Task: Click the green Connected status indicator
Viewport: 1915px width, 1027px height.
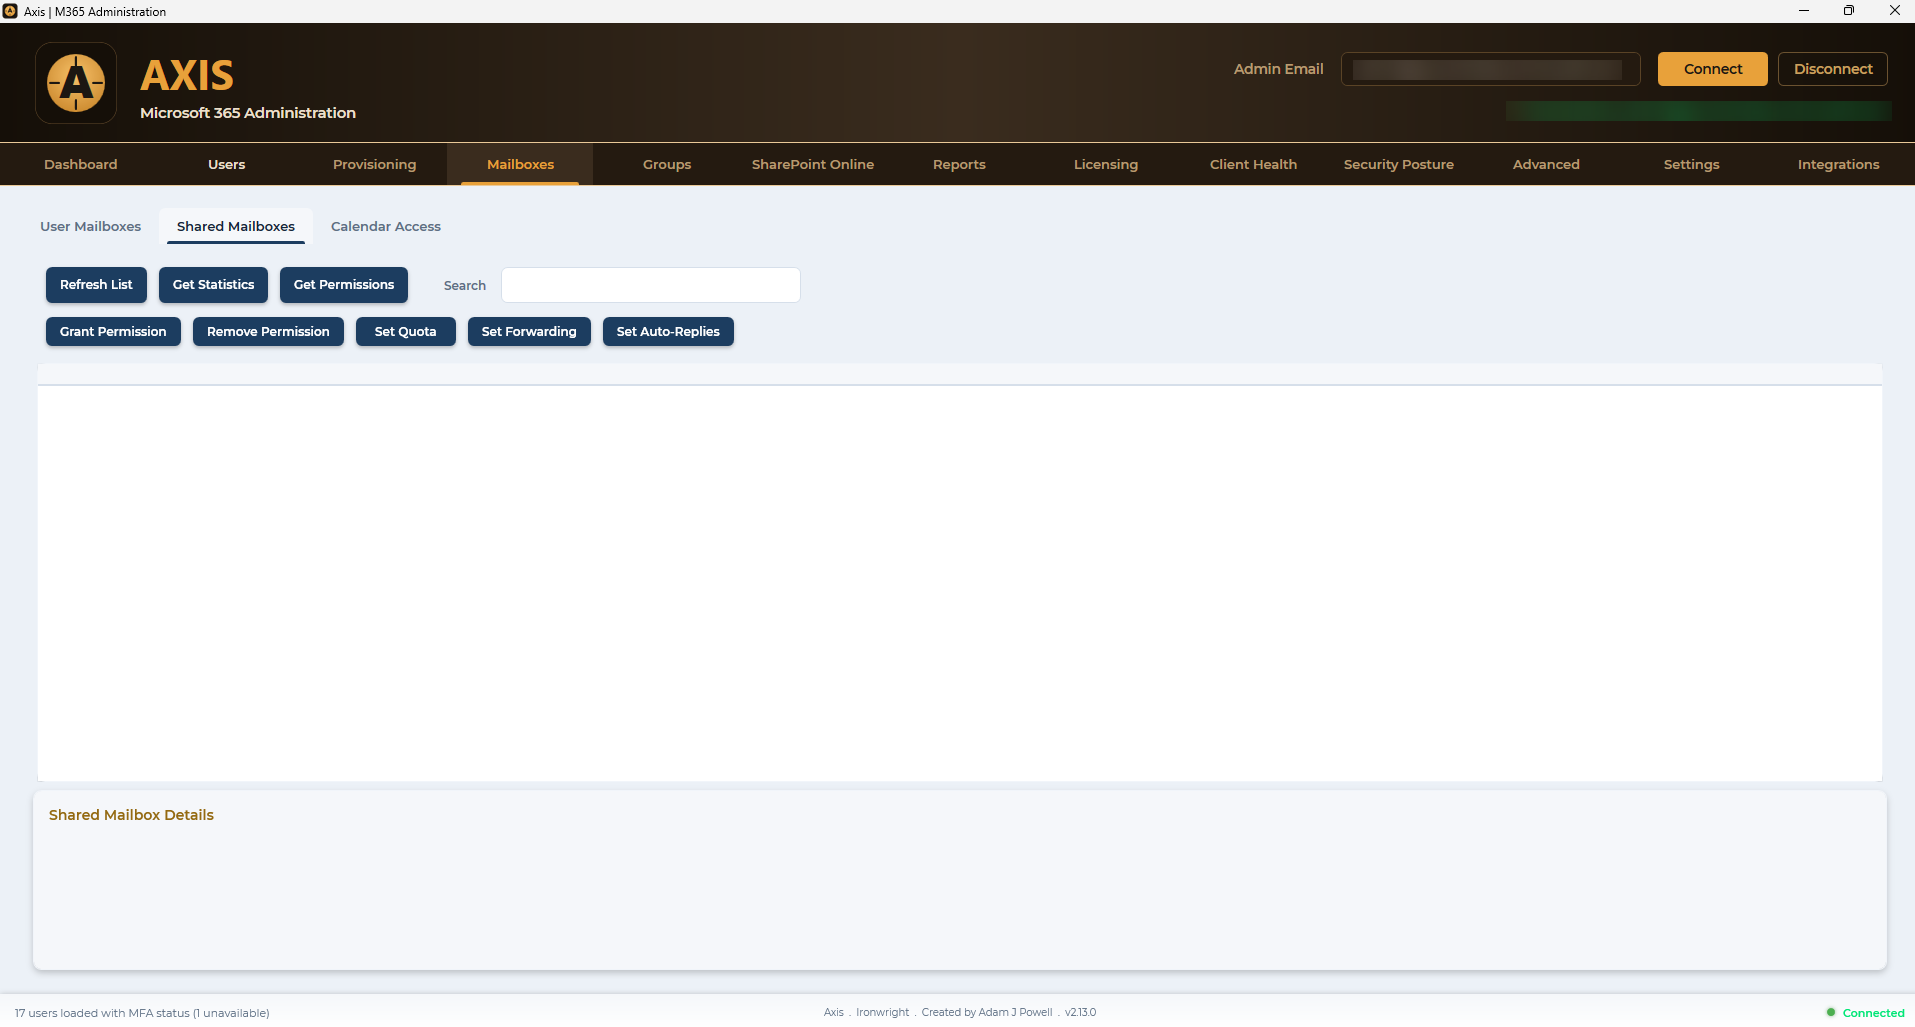Action: (x=1865, y=1012)
